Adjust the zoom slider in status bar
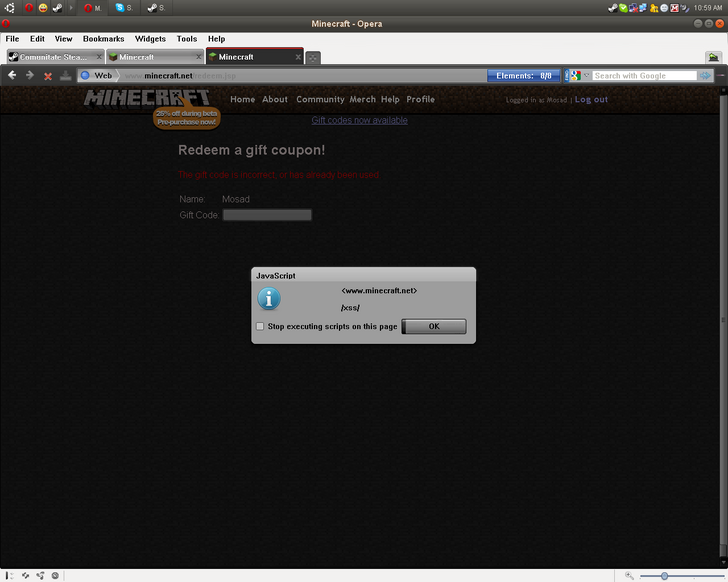728x582 pixels. (664, 576)
